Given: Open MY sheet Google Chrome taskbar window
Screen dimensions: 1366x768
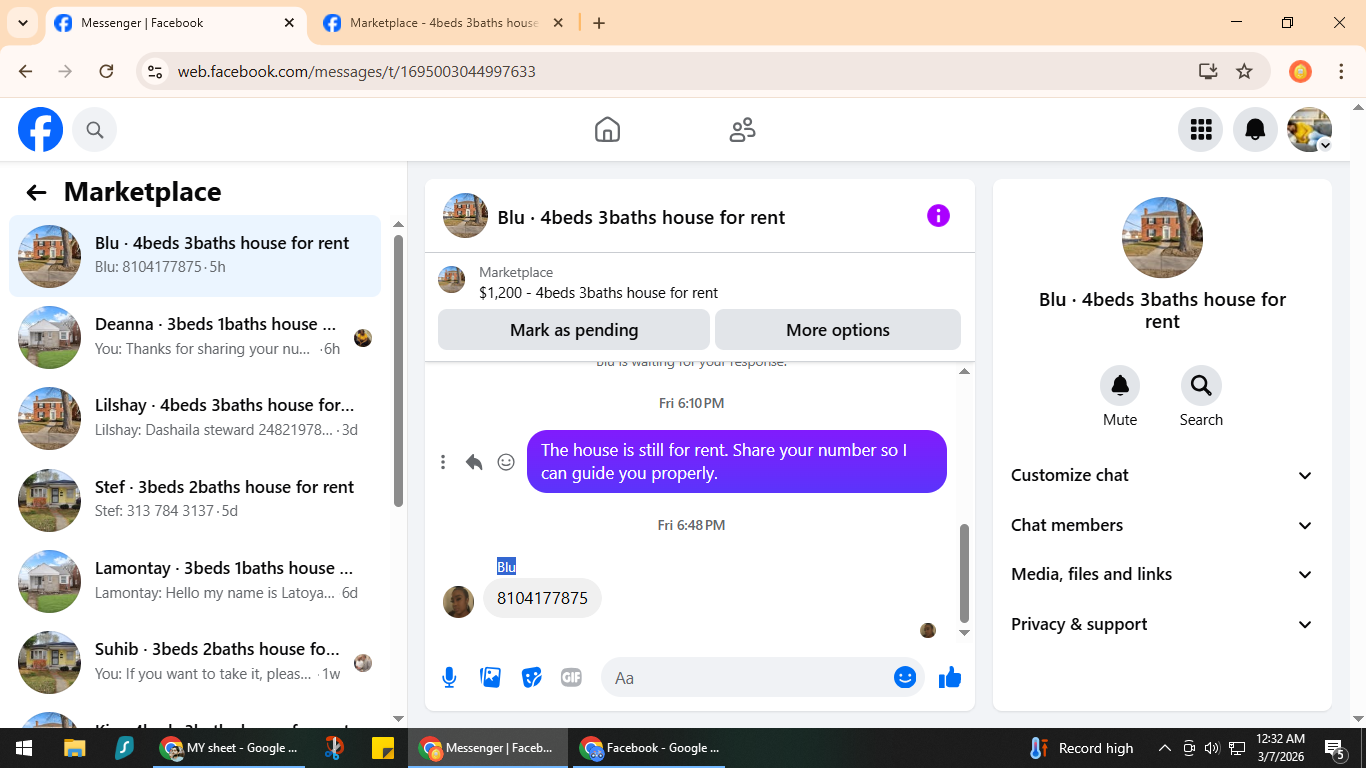Looking at the screenshot, I should 229,748.
